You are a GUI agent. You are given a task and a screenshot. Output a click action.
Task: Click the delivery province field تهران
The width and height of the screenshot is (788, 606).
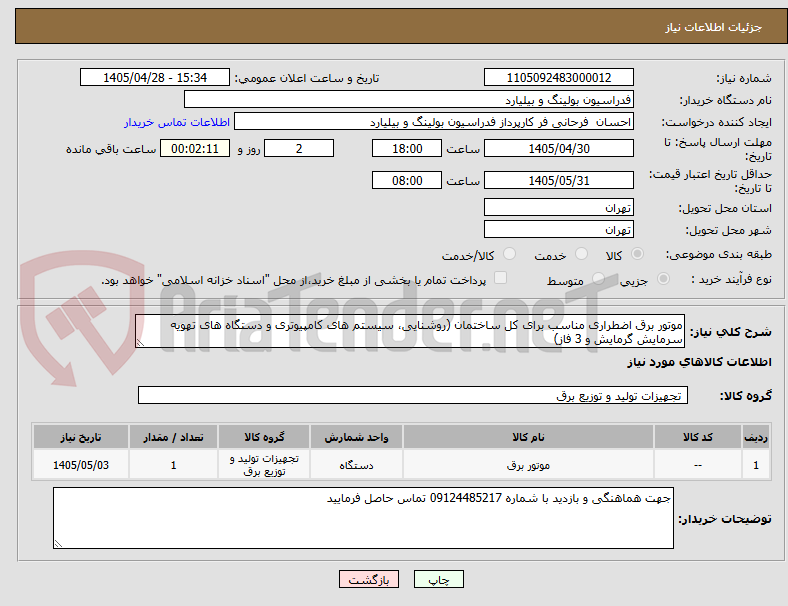pos(559,207)
